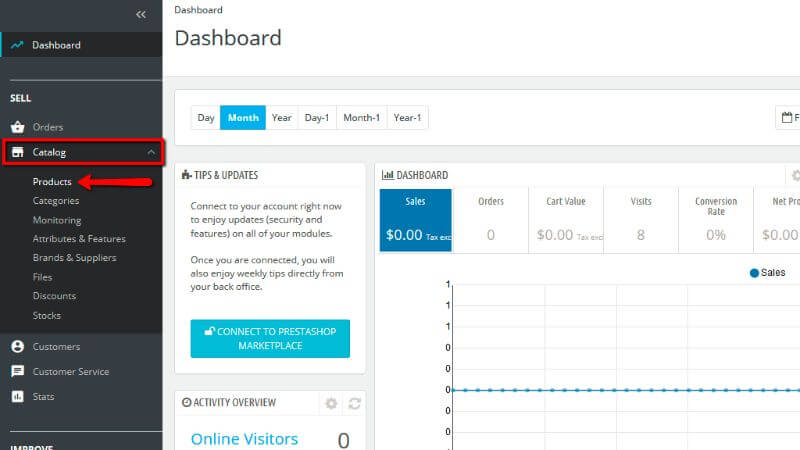Open the Customer Service menu label
Viewport: 800px width, 450px height.
(71, 371)
